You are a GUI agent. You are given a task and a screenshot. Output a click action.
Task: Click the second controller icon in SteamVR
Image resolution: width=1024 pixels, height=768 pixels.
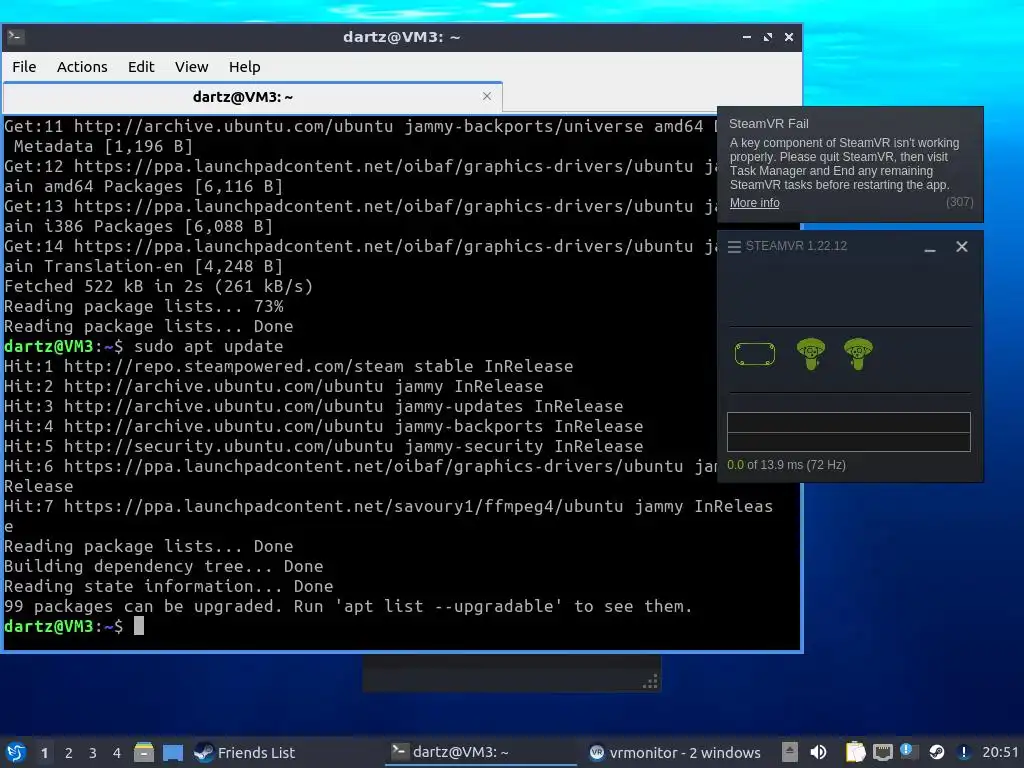[858, 354]
